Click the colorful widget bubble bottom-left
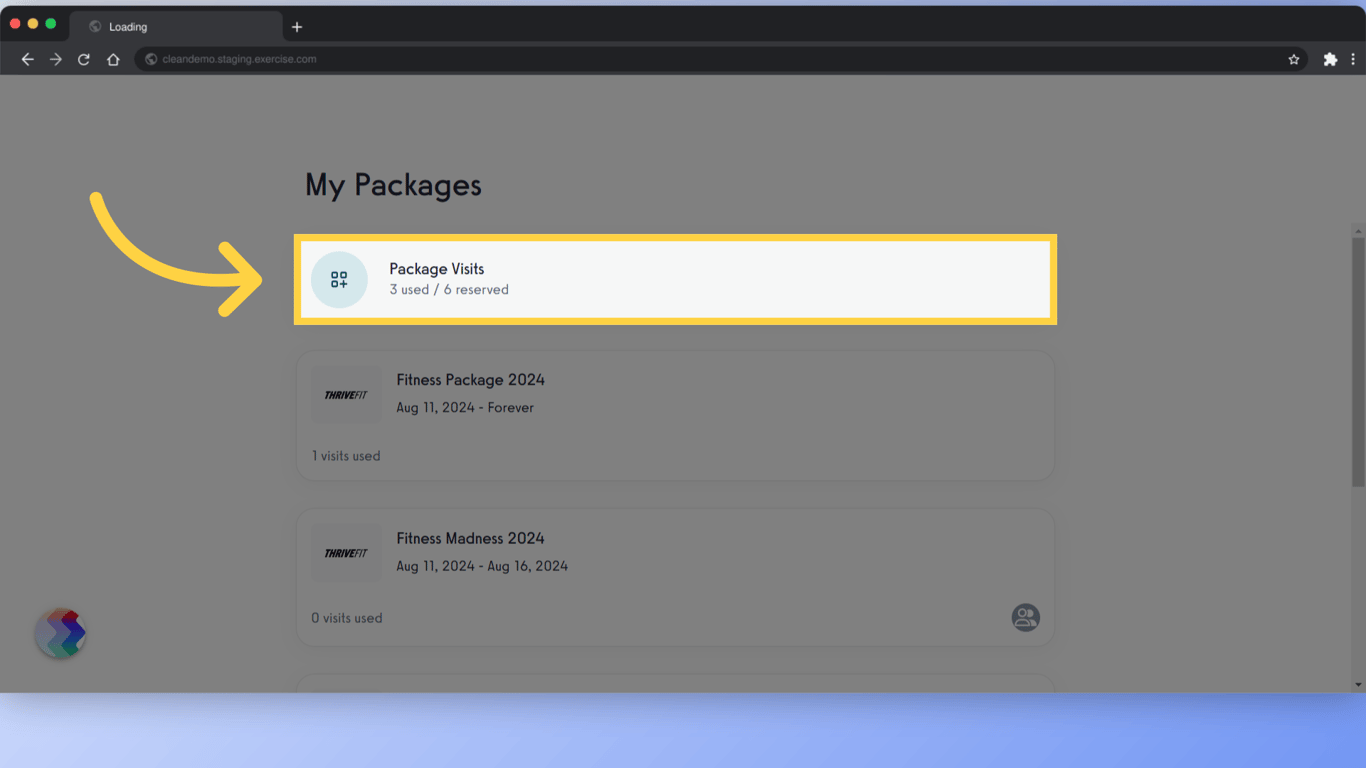This screenshot has height=768, width=1366. coord(60,633)
